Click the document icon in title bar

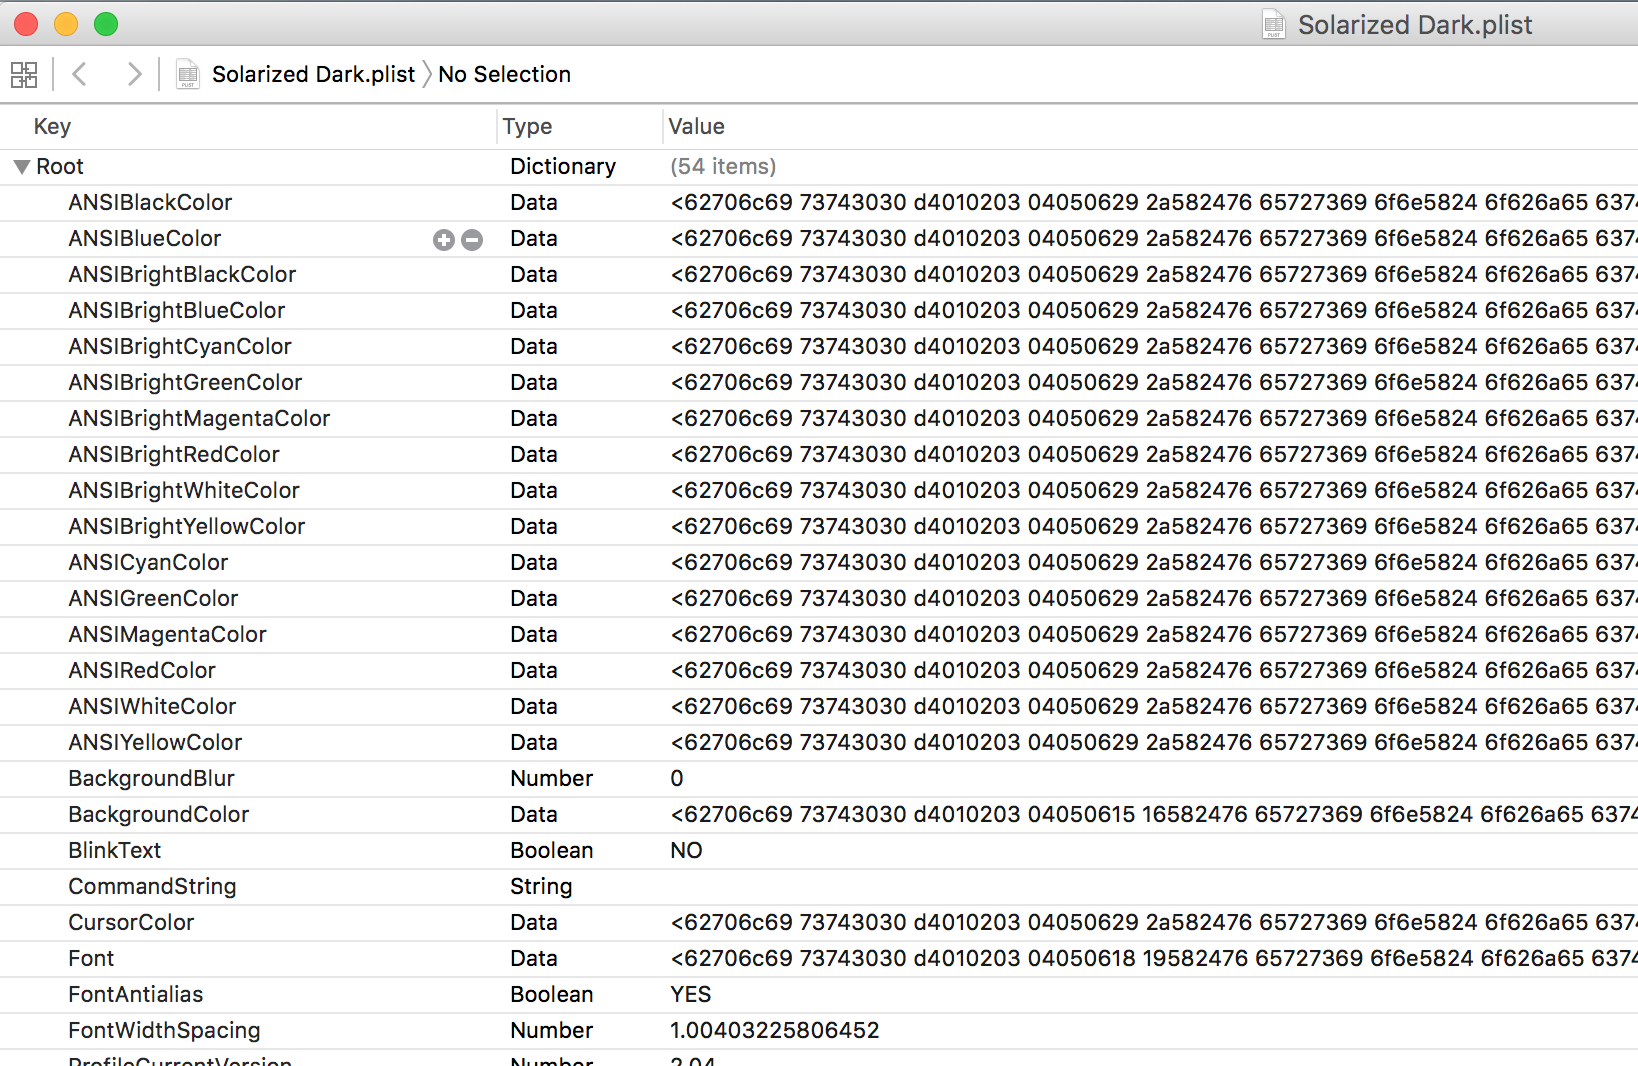(x=1273, y=24)
